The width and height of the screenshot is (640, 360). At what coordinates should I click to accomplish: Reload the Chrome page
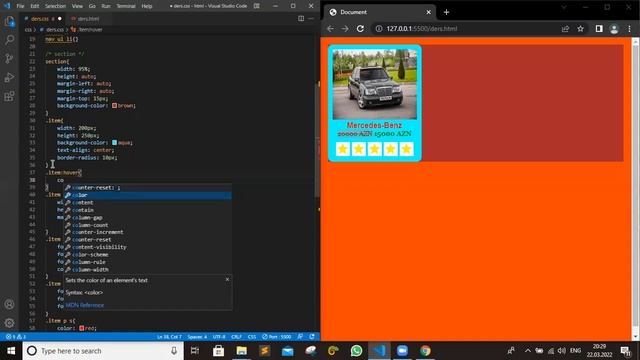360,29
